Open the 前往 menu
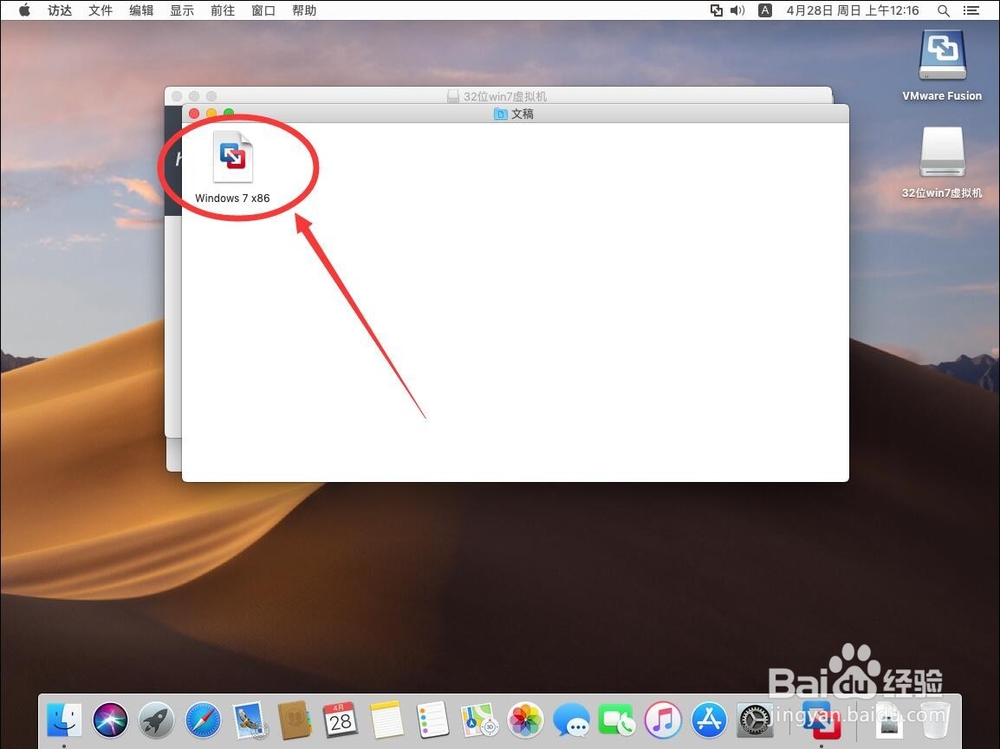This screenshot has width=1000, height=749. (223, 10)
